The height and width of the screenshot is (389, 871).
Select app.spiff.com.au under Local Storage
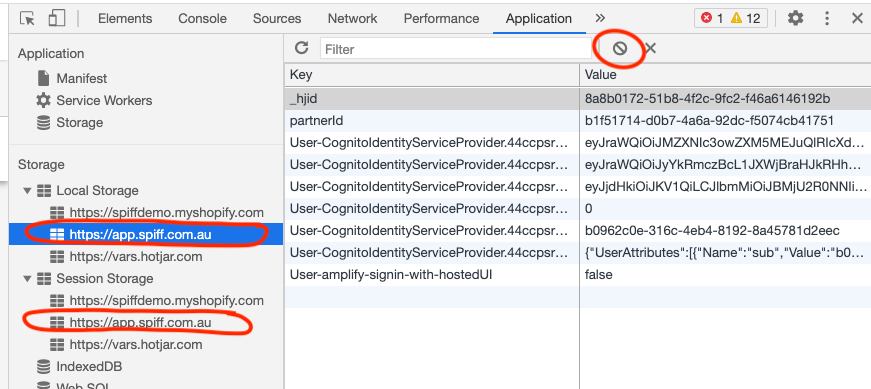141,235
